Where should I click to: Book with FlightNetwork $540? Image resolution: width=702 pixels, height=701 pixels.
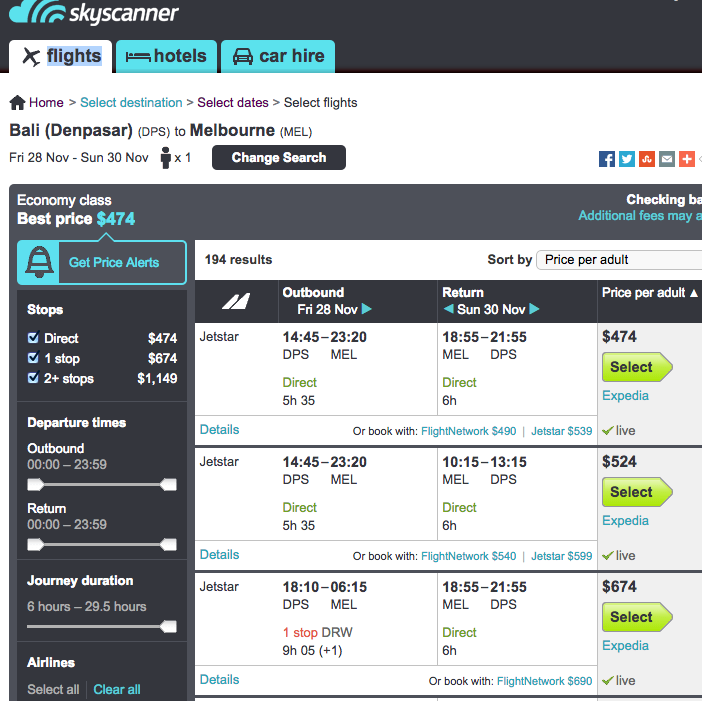tap(469, 556)
